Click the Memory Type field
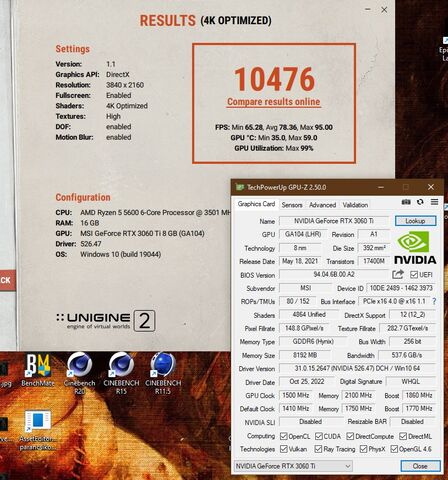Image resolution: width=448 pixels, height=480 pixels. (x=313, y=342)
